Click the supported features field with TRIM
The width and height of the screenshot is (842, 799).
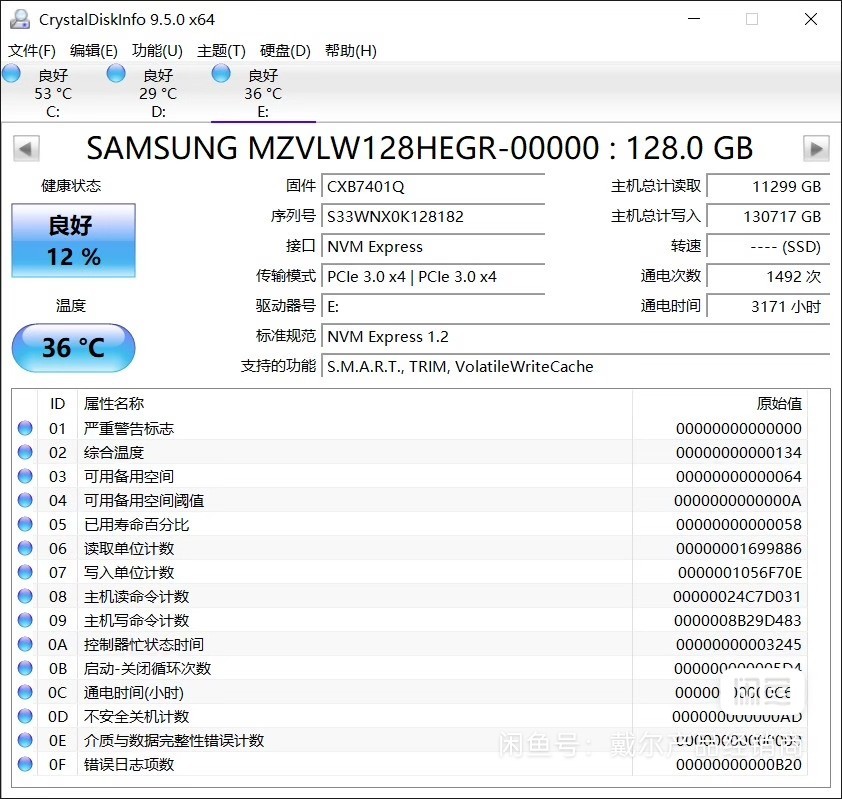tap(576, 367)
